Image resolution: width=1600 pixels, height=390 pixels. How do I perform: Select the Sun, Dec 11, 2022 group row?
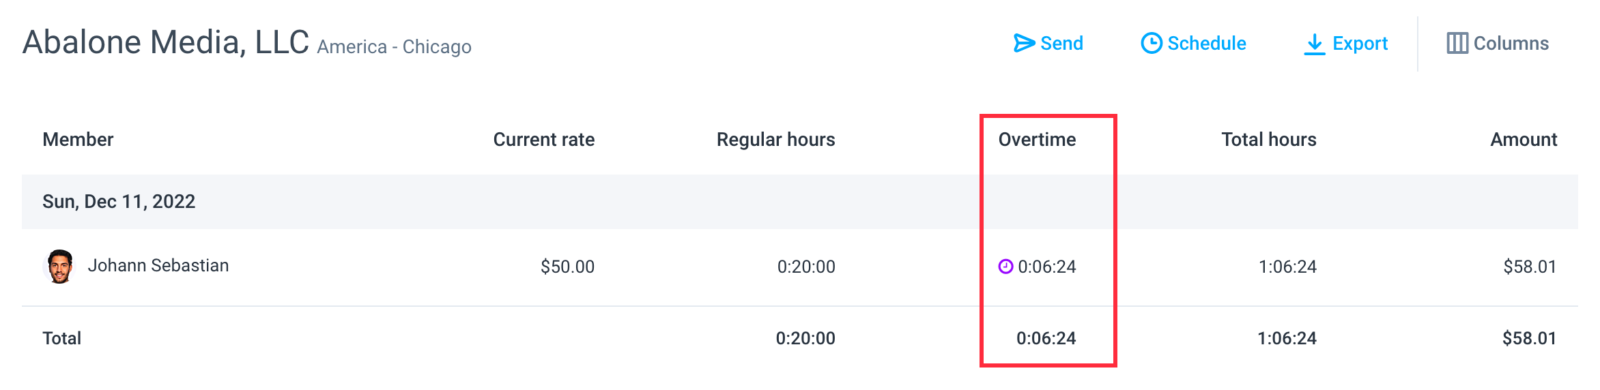(800, 202)
